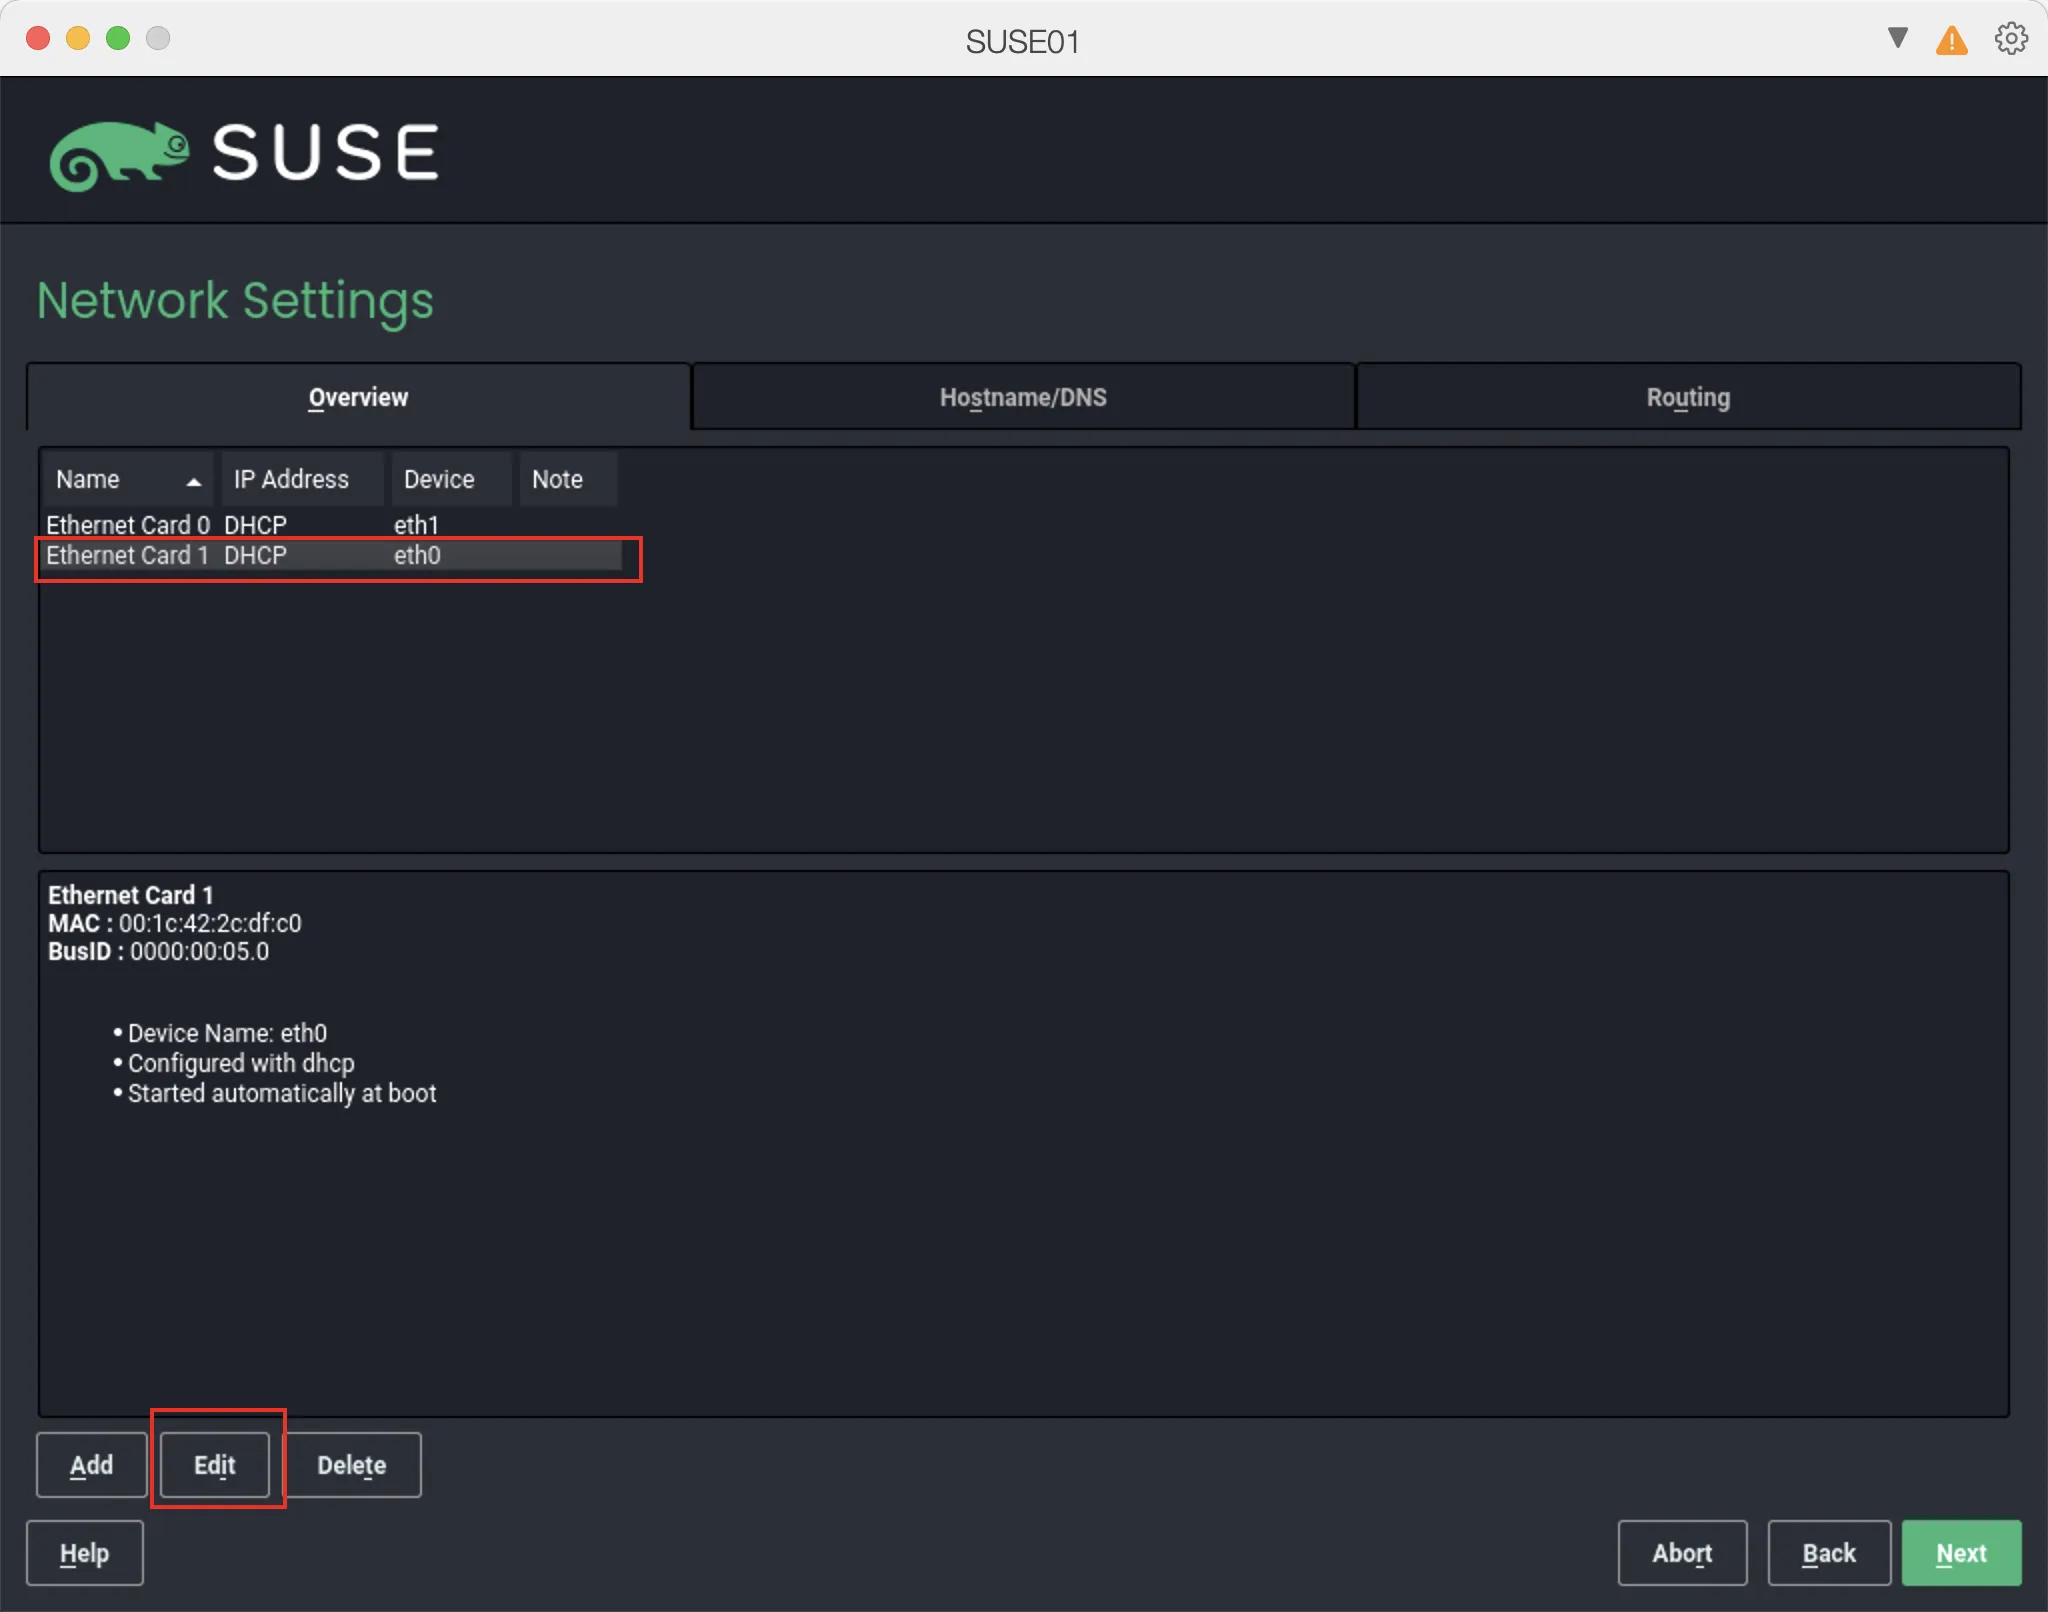Screen dimensions: 2048x1612
Task: Click Add to create a new interface
Action: point(90,1464)
